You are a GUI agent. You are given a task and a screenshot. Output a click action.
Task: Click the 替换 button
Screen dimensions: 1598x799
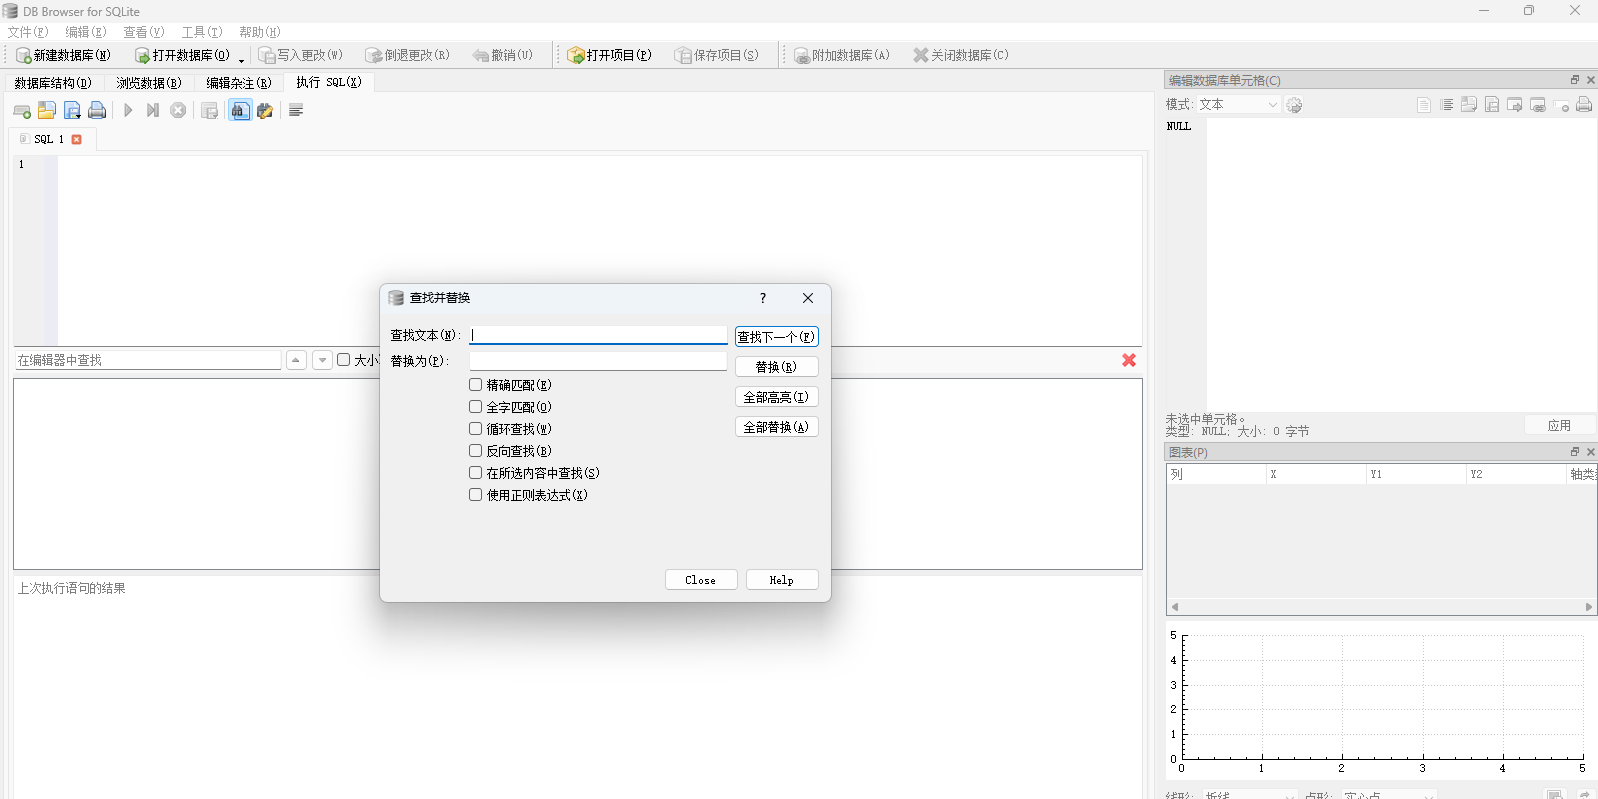point(776,367)
